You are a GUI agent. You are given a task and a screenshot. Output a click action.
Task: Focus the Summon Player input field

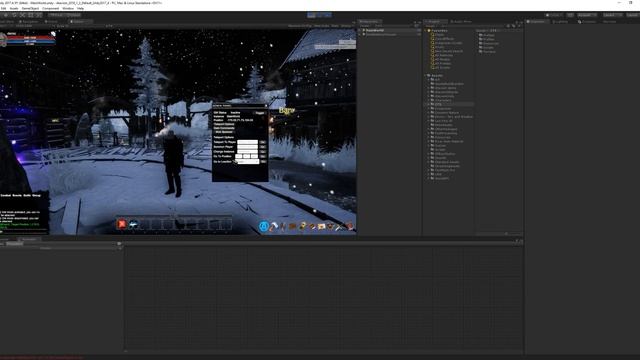pyautogui.click(x=247, y=147)
